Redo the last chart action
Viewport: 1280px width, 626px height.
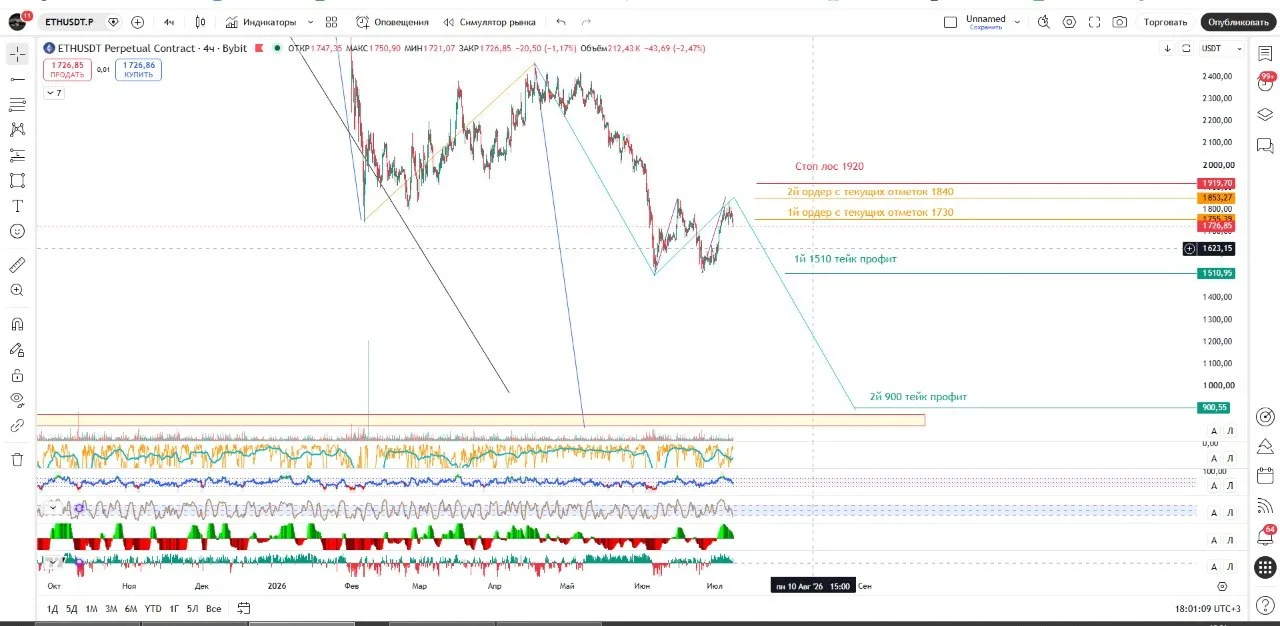(x=586, y=21)
